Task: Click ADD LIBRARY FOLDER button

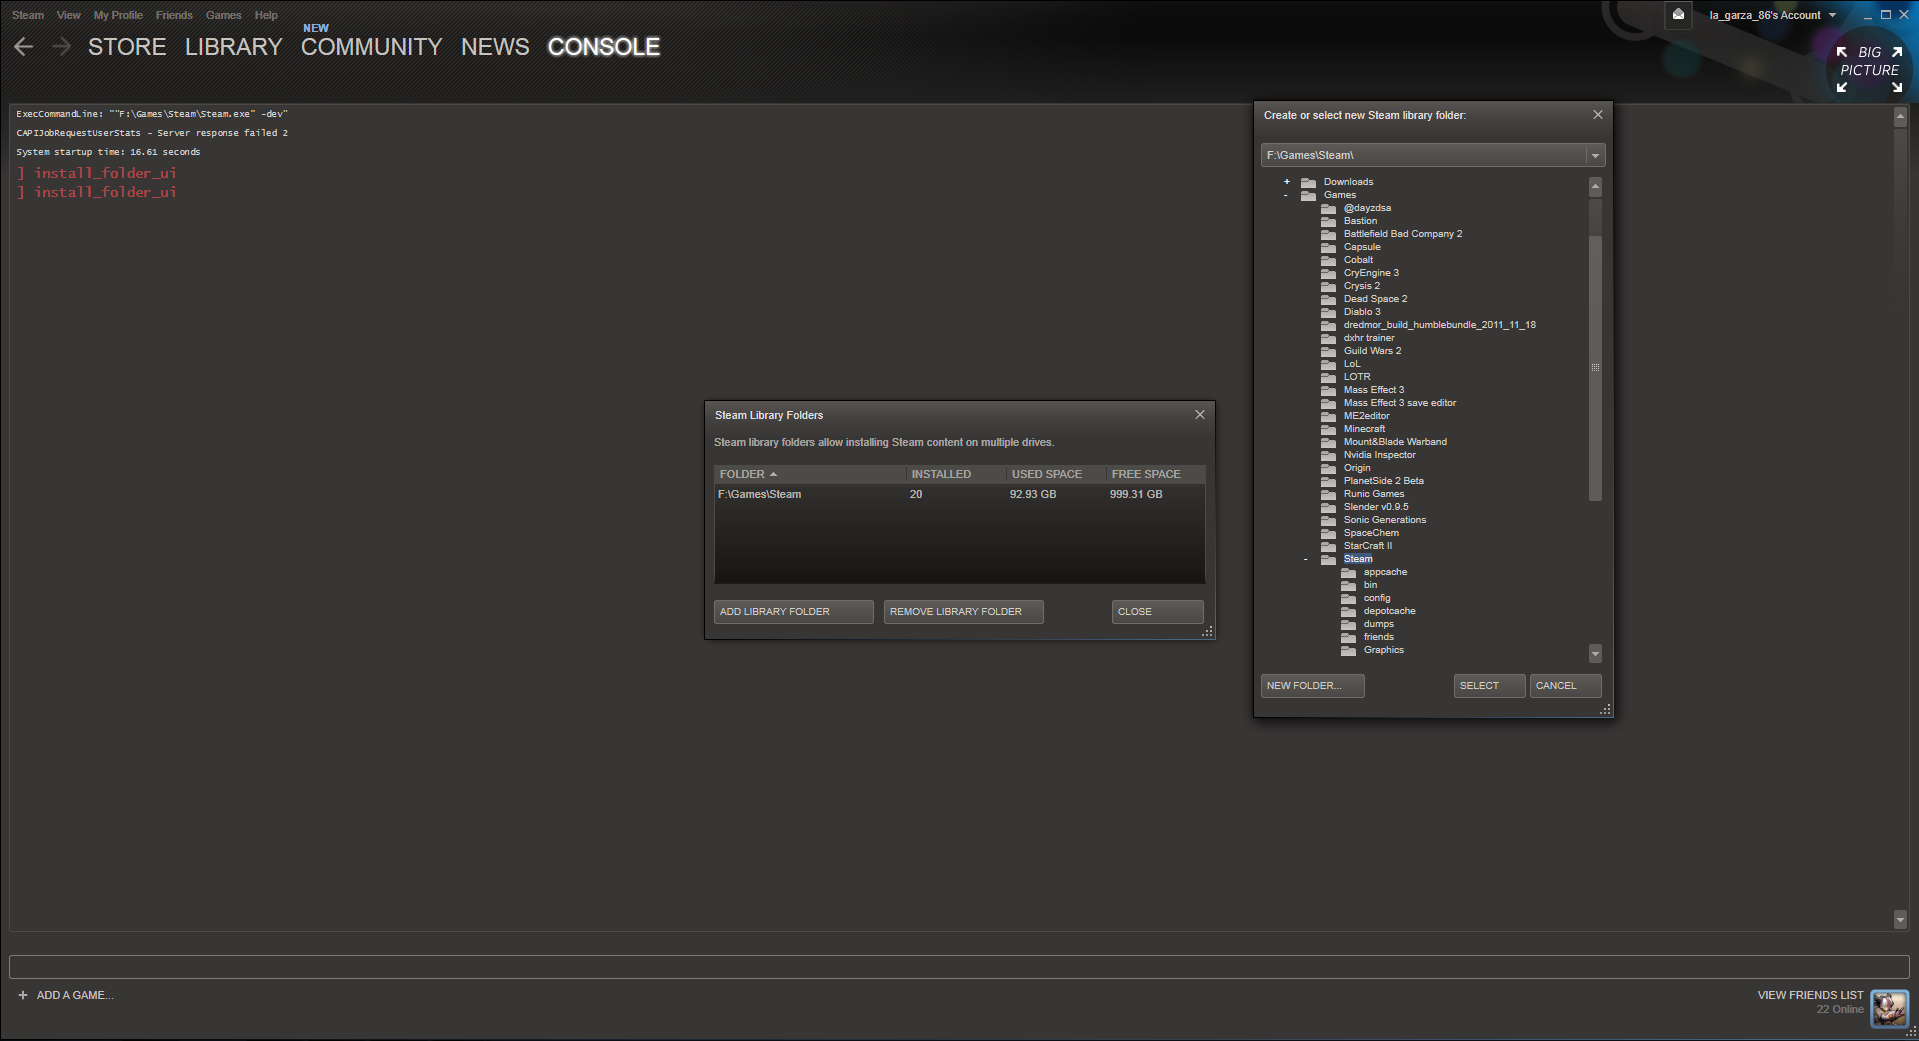Action: 794,612
